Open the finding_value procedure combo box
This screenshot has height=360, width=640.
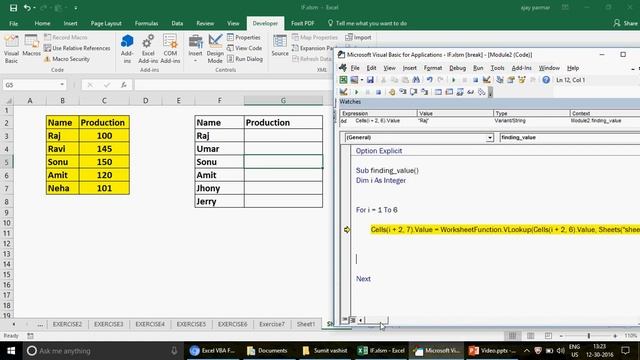pos(570,138)
